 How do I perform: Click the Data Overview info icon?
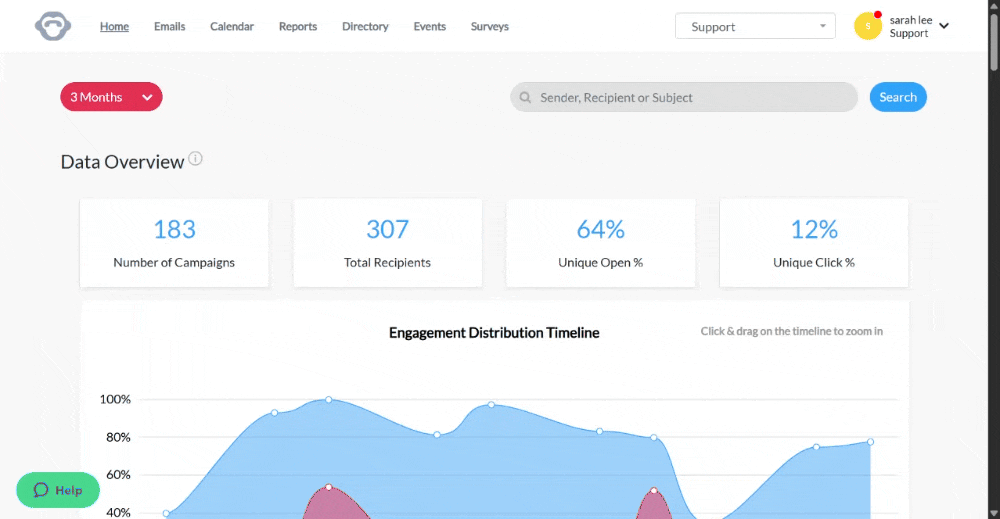pyautogui.click(x=196, y=158)
